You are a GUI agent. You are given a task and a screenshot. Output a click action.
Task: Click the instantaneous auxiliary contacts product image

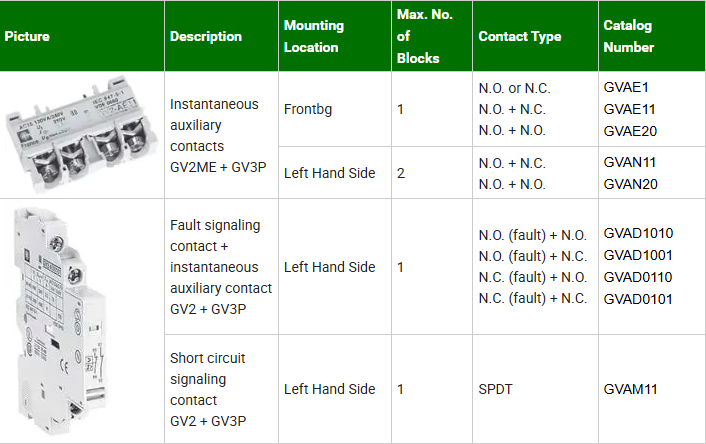point(83,133)
